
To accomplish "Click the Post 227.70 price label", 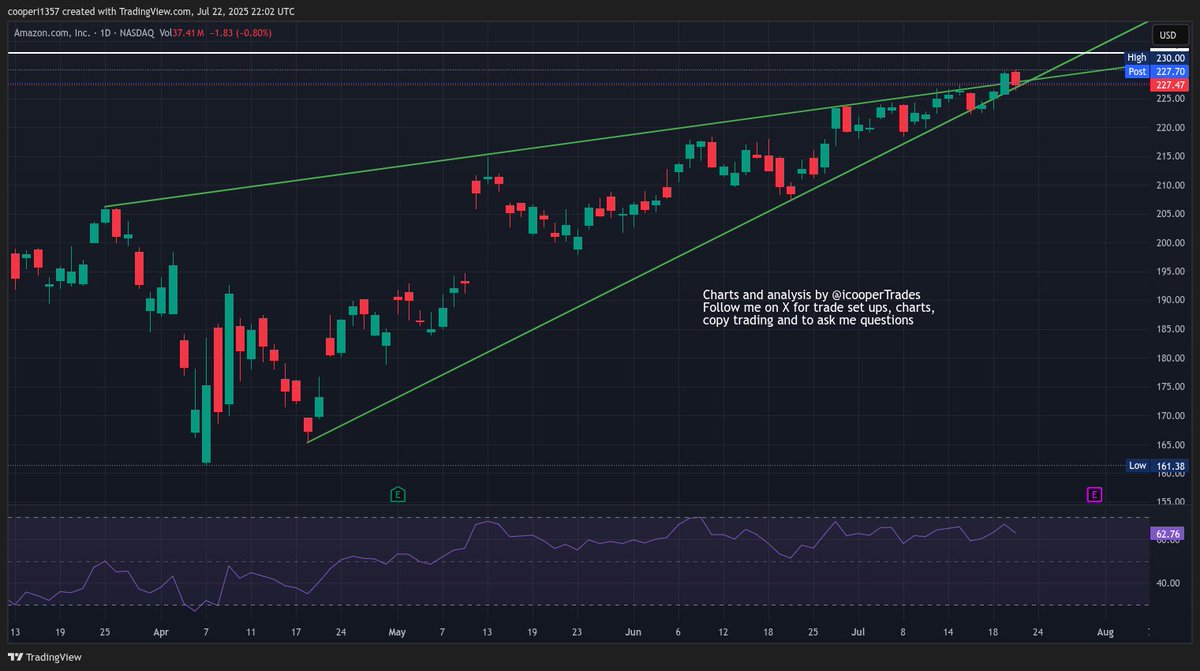I will tap(1155, 72).
